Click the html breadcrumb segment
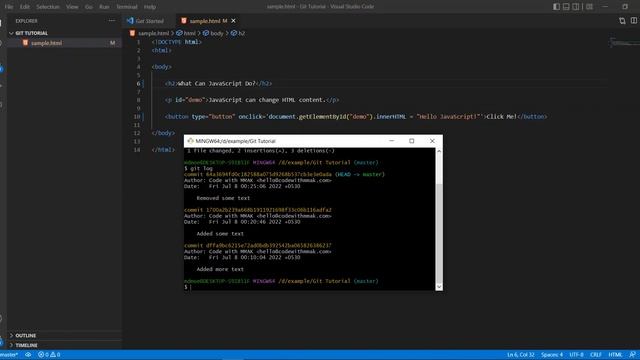 coord(186,33)
